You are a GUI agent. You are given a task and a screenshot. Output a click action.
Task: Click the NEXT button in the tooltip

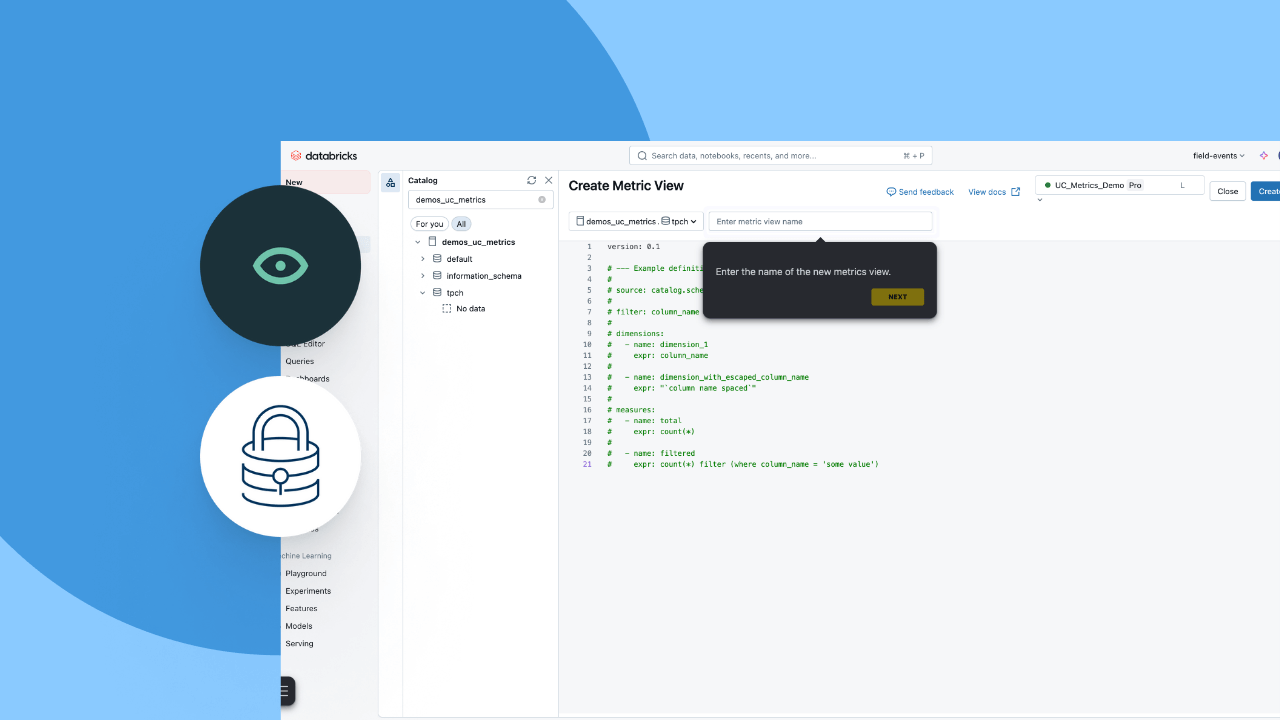coord(897,297)
